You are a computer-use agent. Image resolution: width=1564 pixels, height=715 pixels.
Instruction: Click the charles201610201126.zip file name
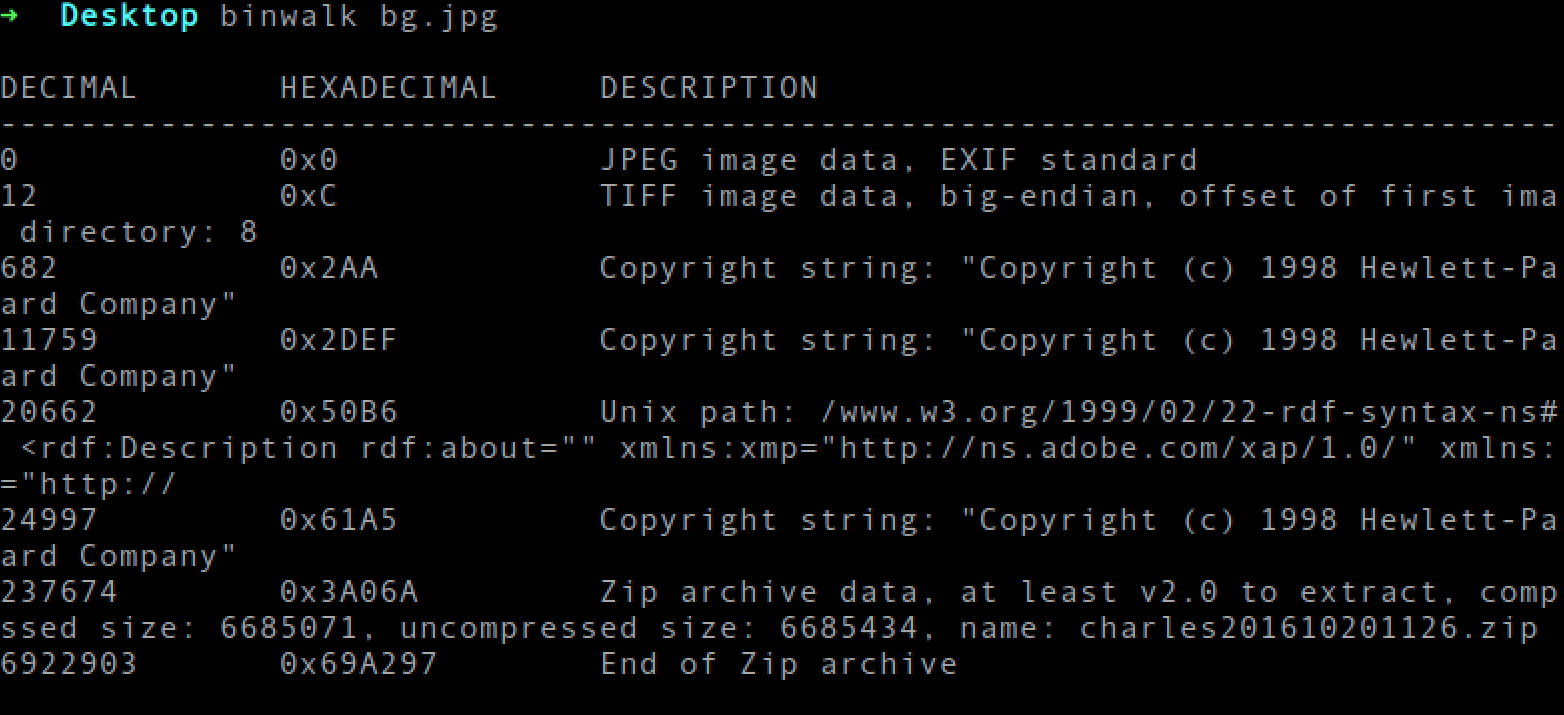coord(1308,629)
